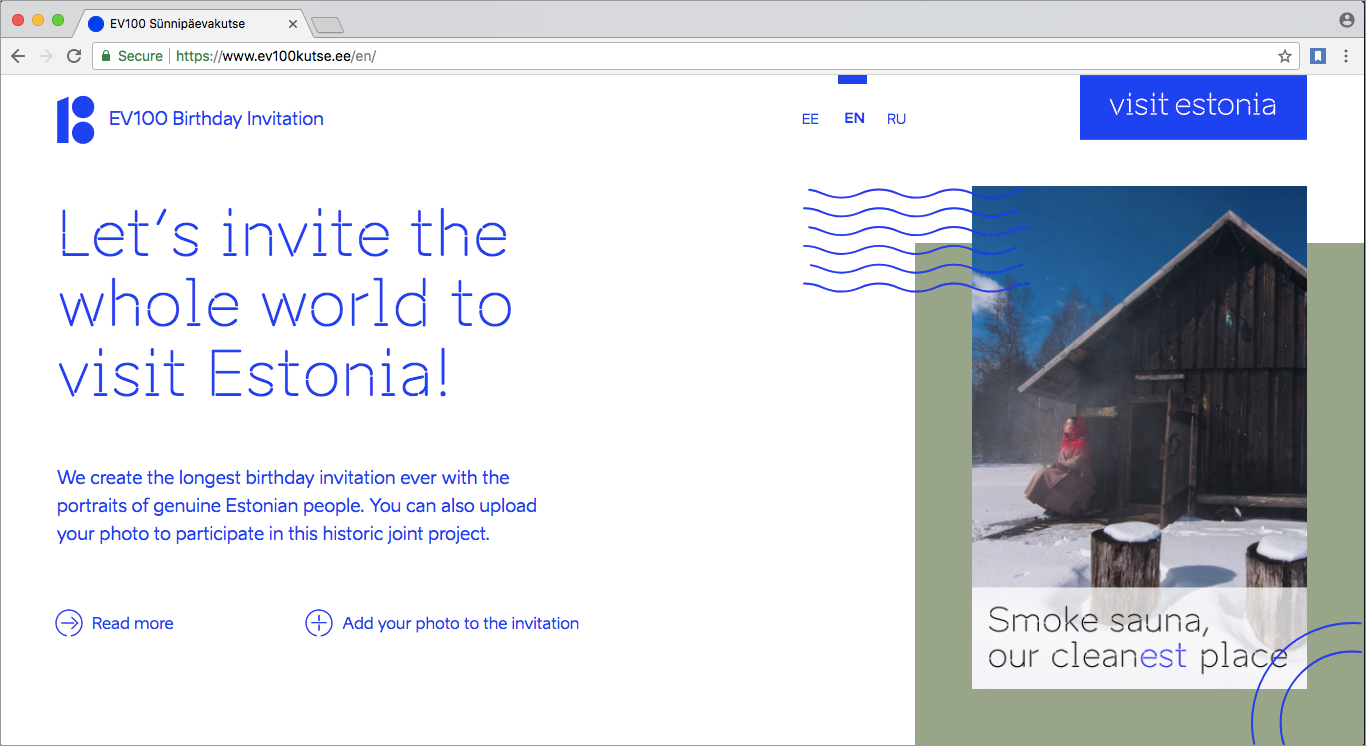Image resolution: width=1366 pixels, height=746 pixels.
Task: Click the EV100 Birthday Invitation title link
Action: pyautogui.click(x=216, y=119)
